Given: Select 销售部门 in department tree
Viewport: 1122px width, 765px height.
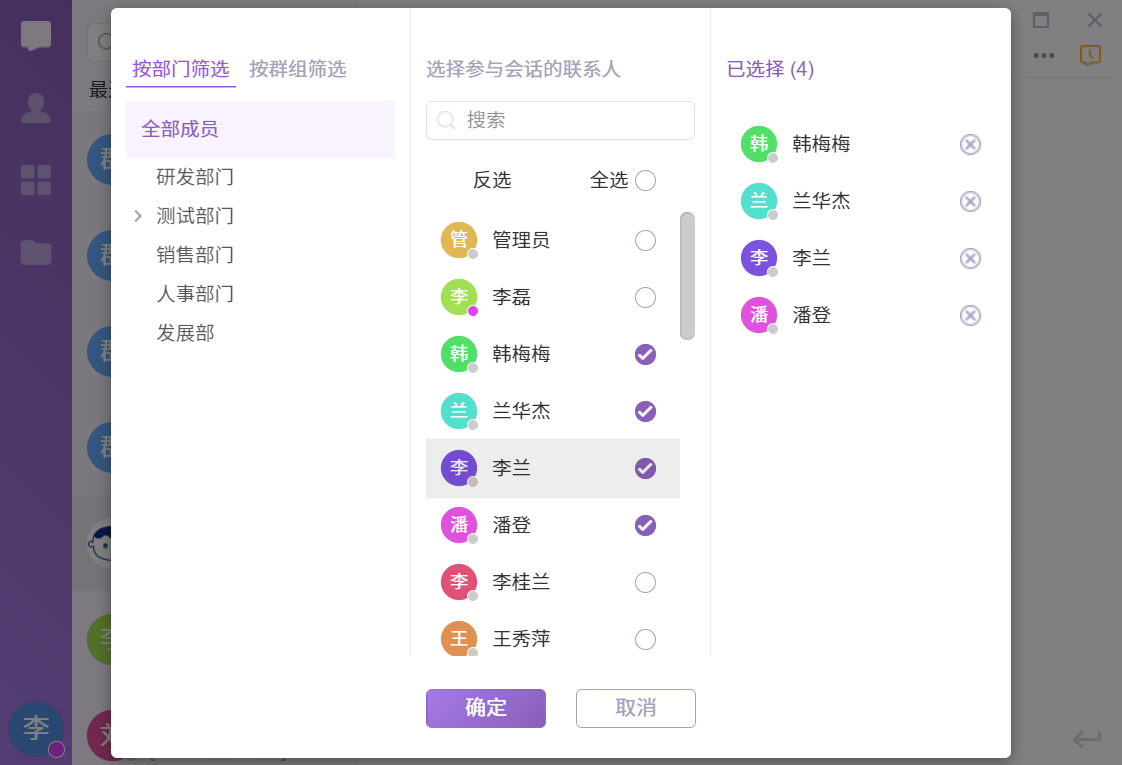Looking at the screenshot, I should 195,255.
